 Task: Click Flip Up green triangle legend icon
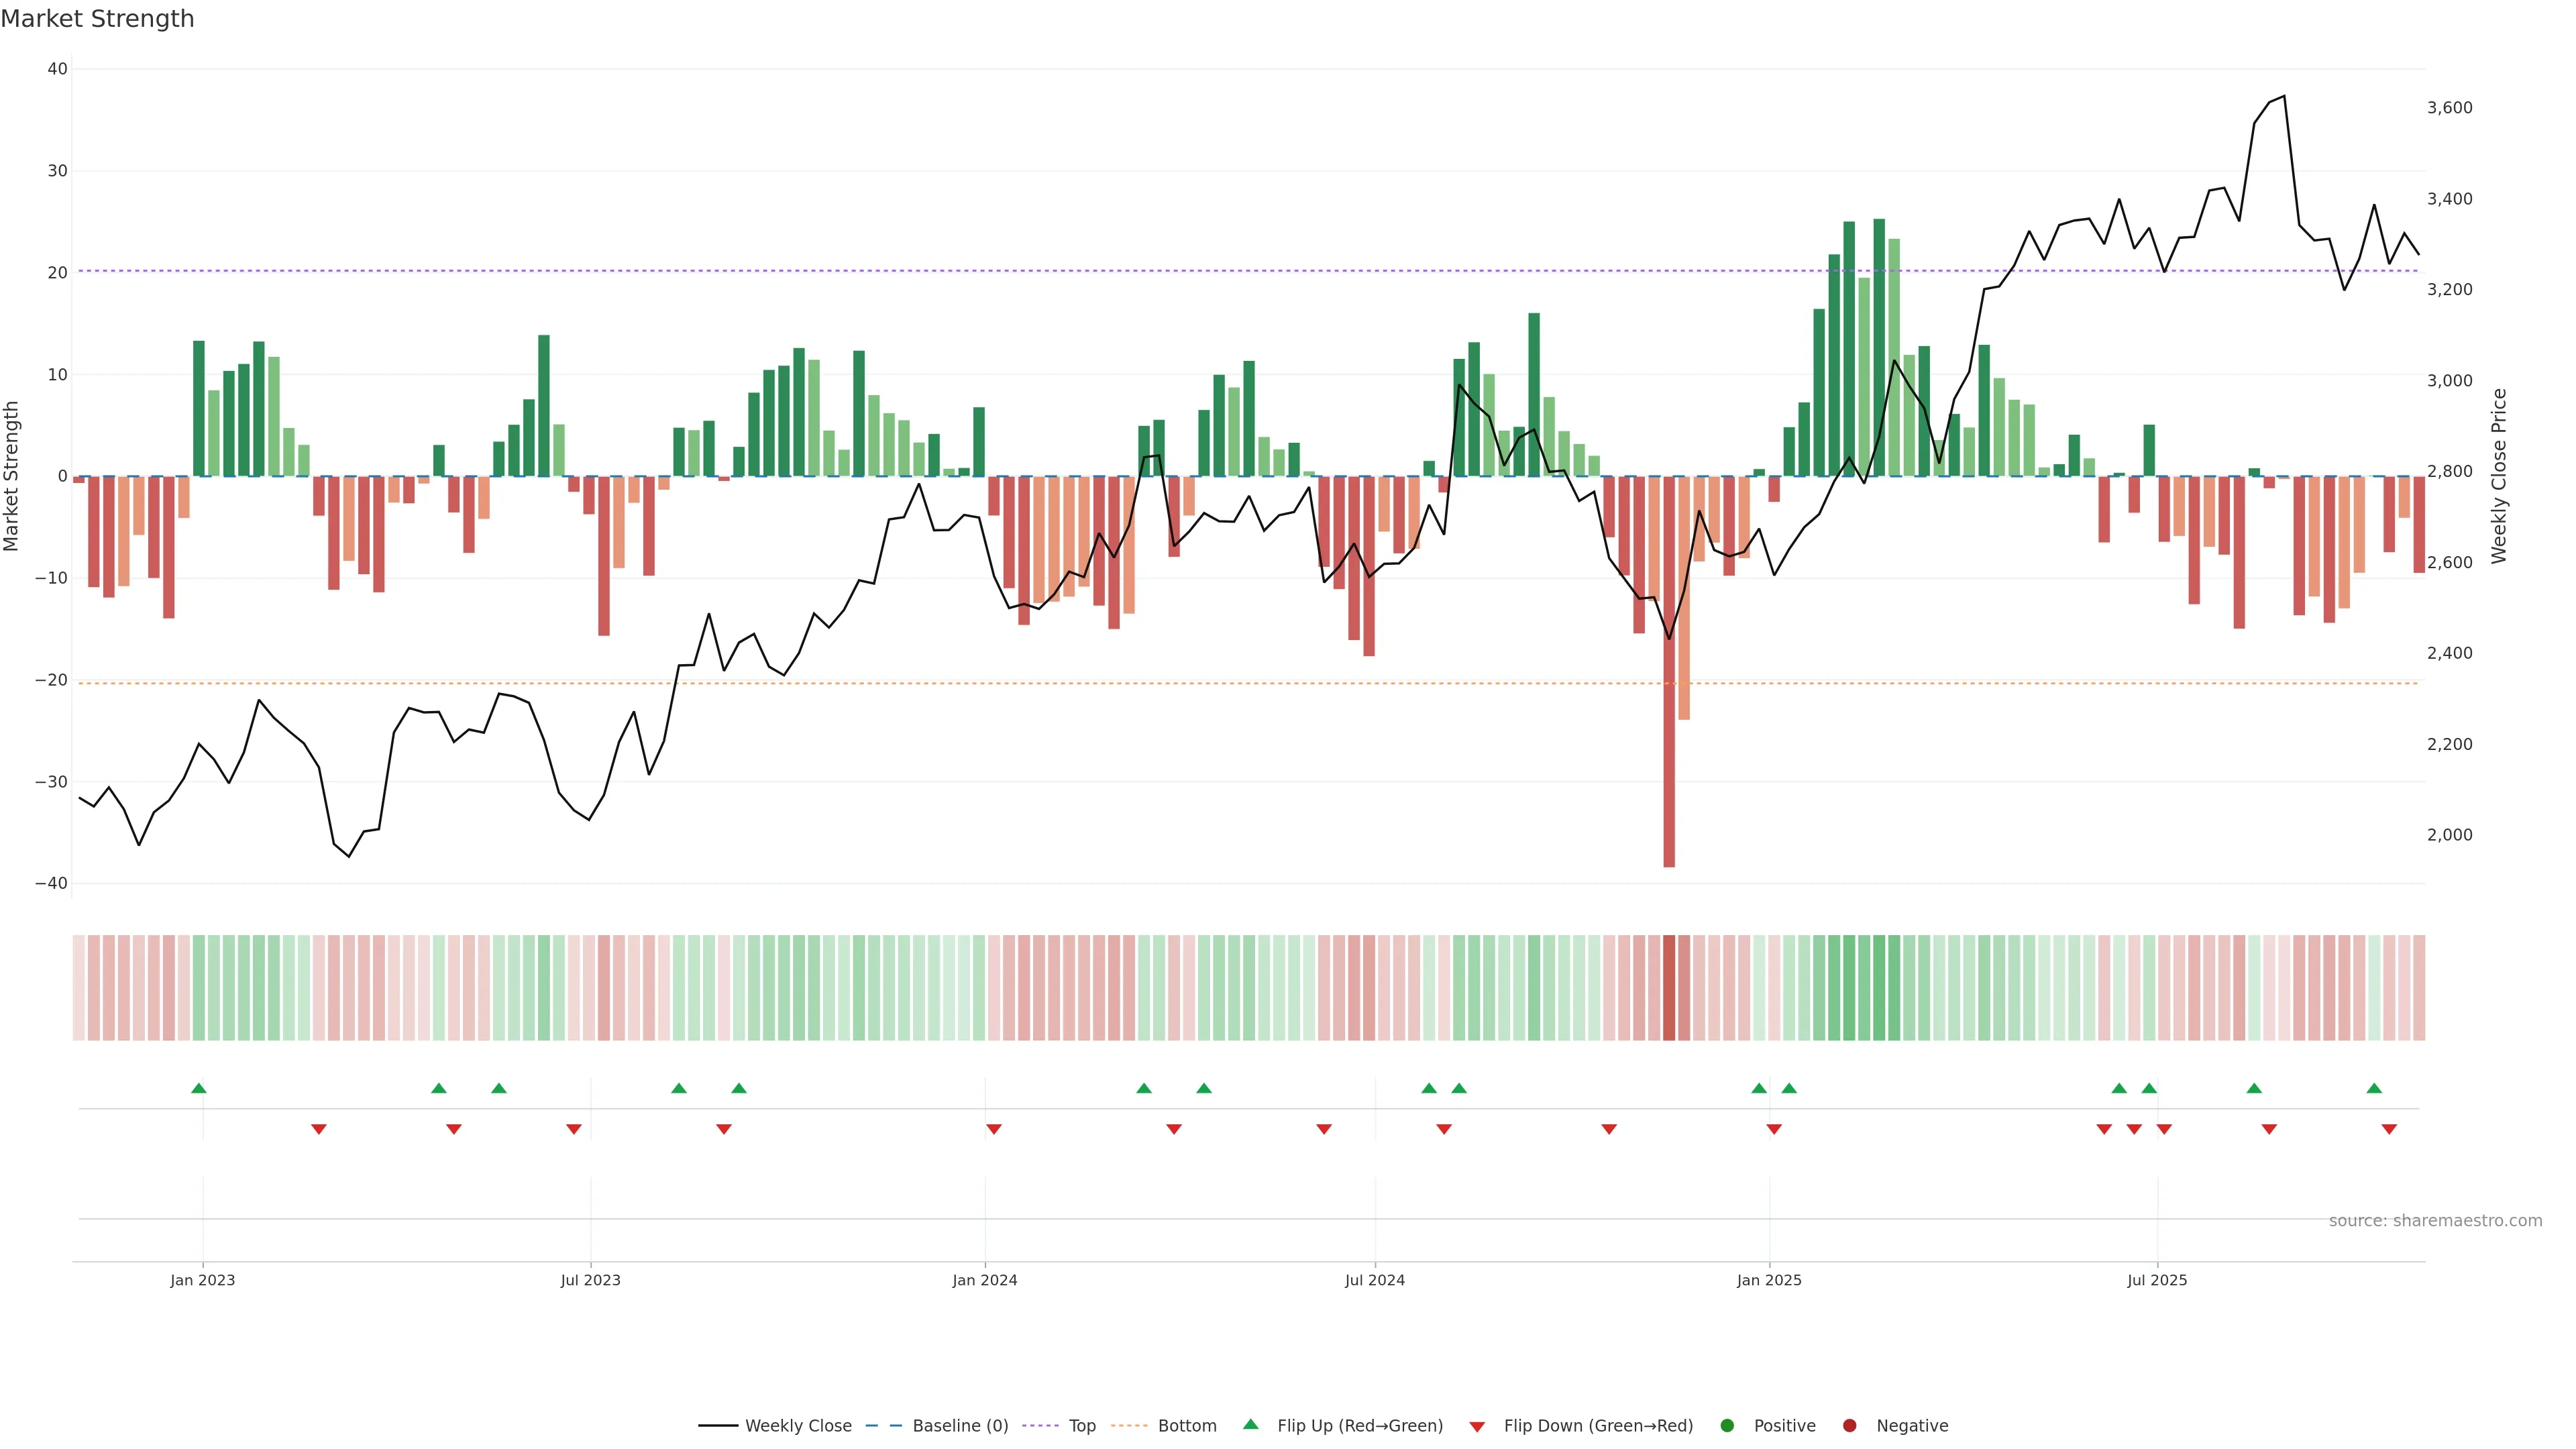[1250, 1425]
